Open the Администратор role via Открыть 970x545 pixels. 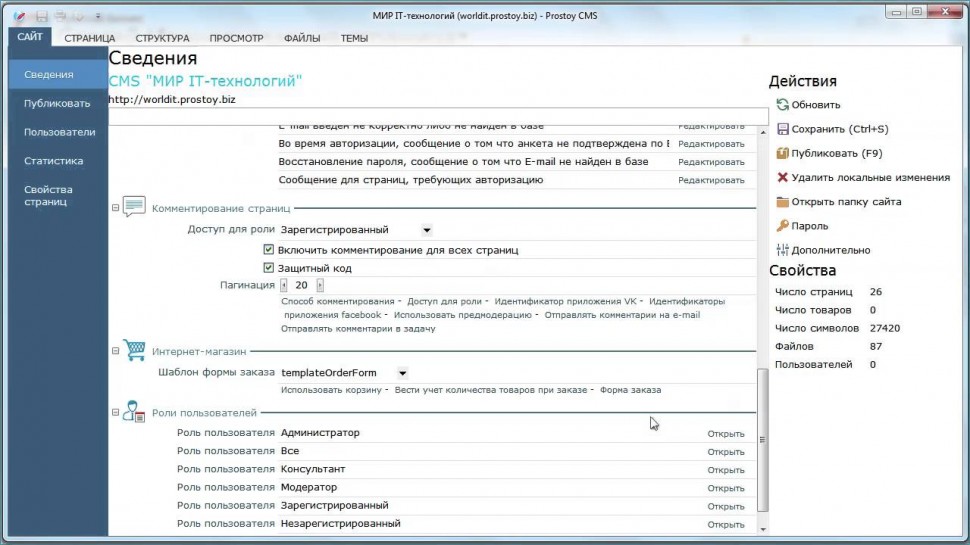[x=725, y=434]
